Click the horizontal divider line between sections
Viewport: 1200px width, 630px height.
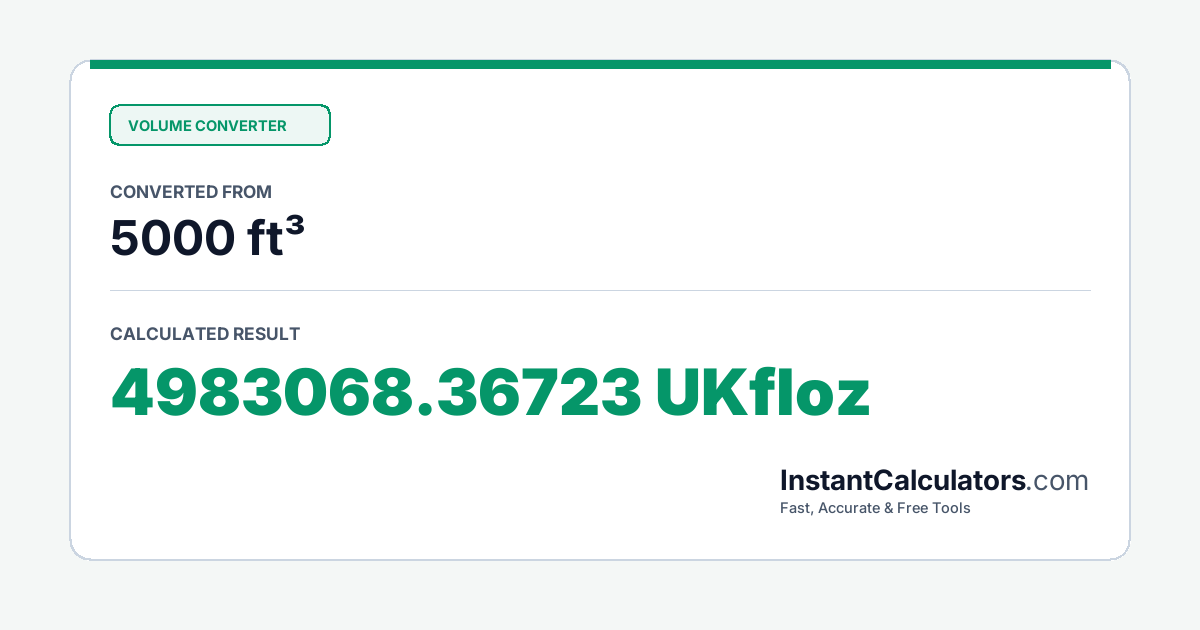tap(600, 291)
